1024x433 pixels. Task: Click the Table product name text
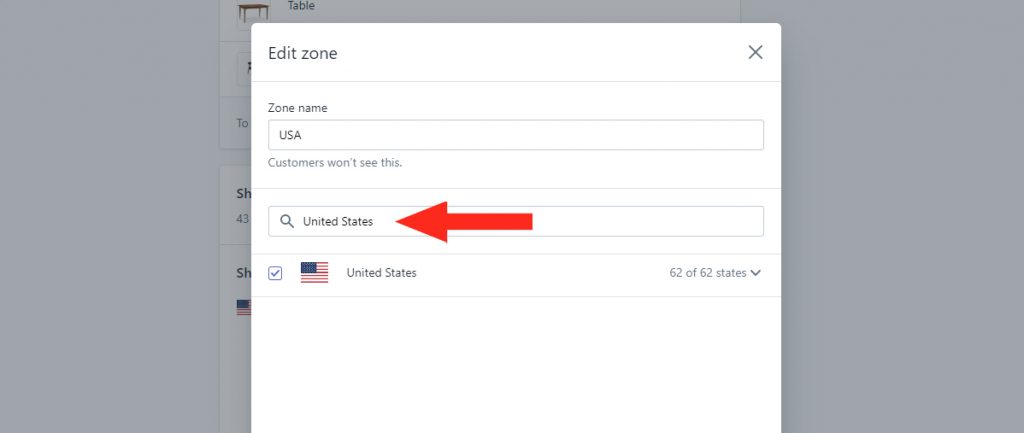tap(301, 6)
